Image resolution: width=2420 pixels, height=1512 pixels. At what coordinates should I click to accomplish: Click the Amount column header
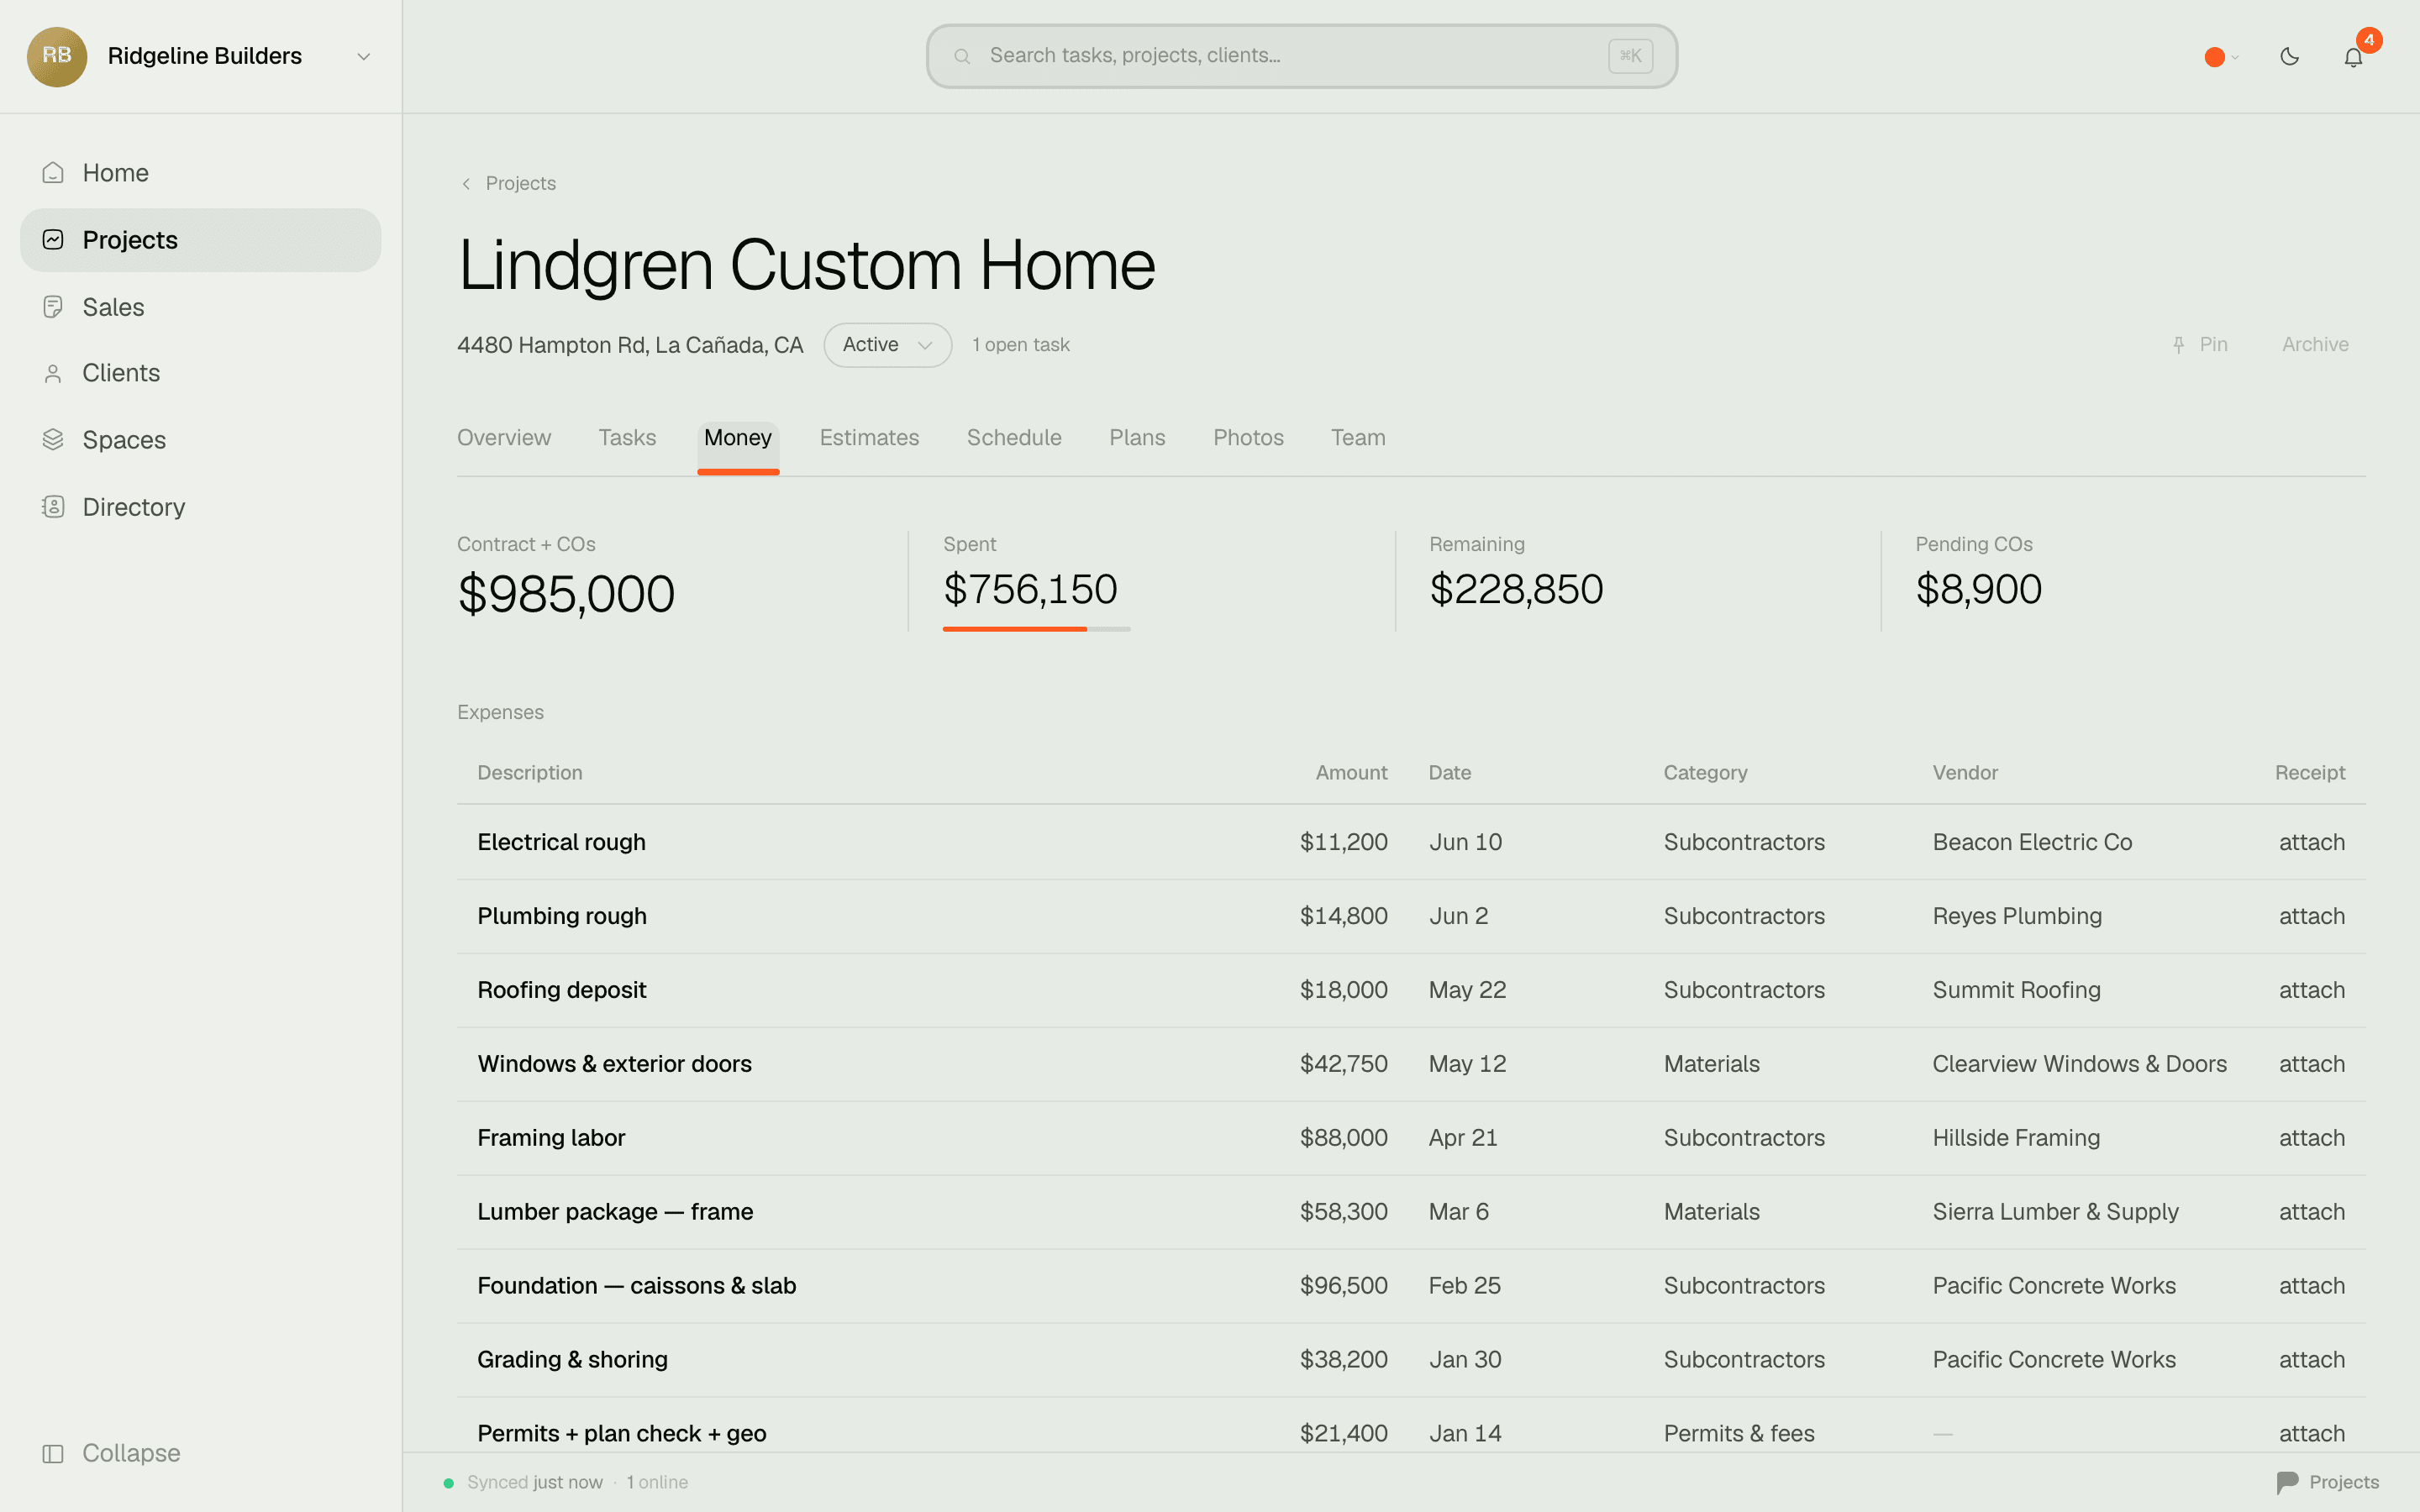tap(1351, 773)
